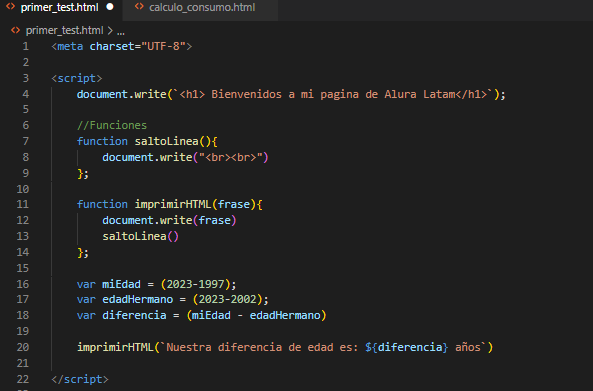Click imprimirHTML in the function declaration
The image size is (593, 391).
point(173,204)
